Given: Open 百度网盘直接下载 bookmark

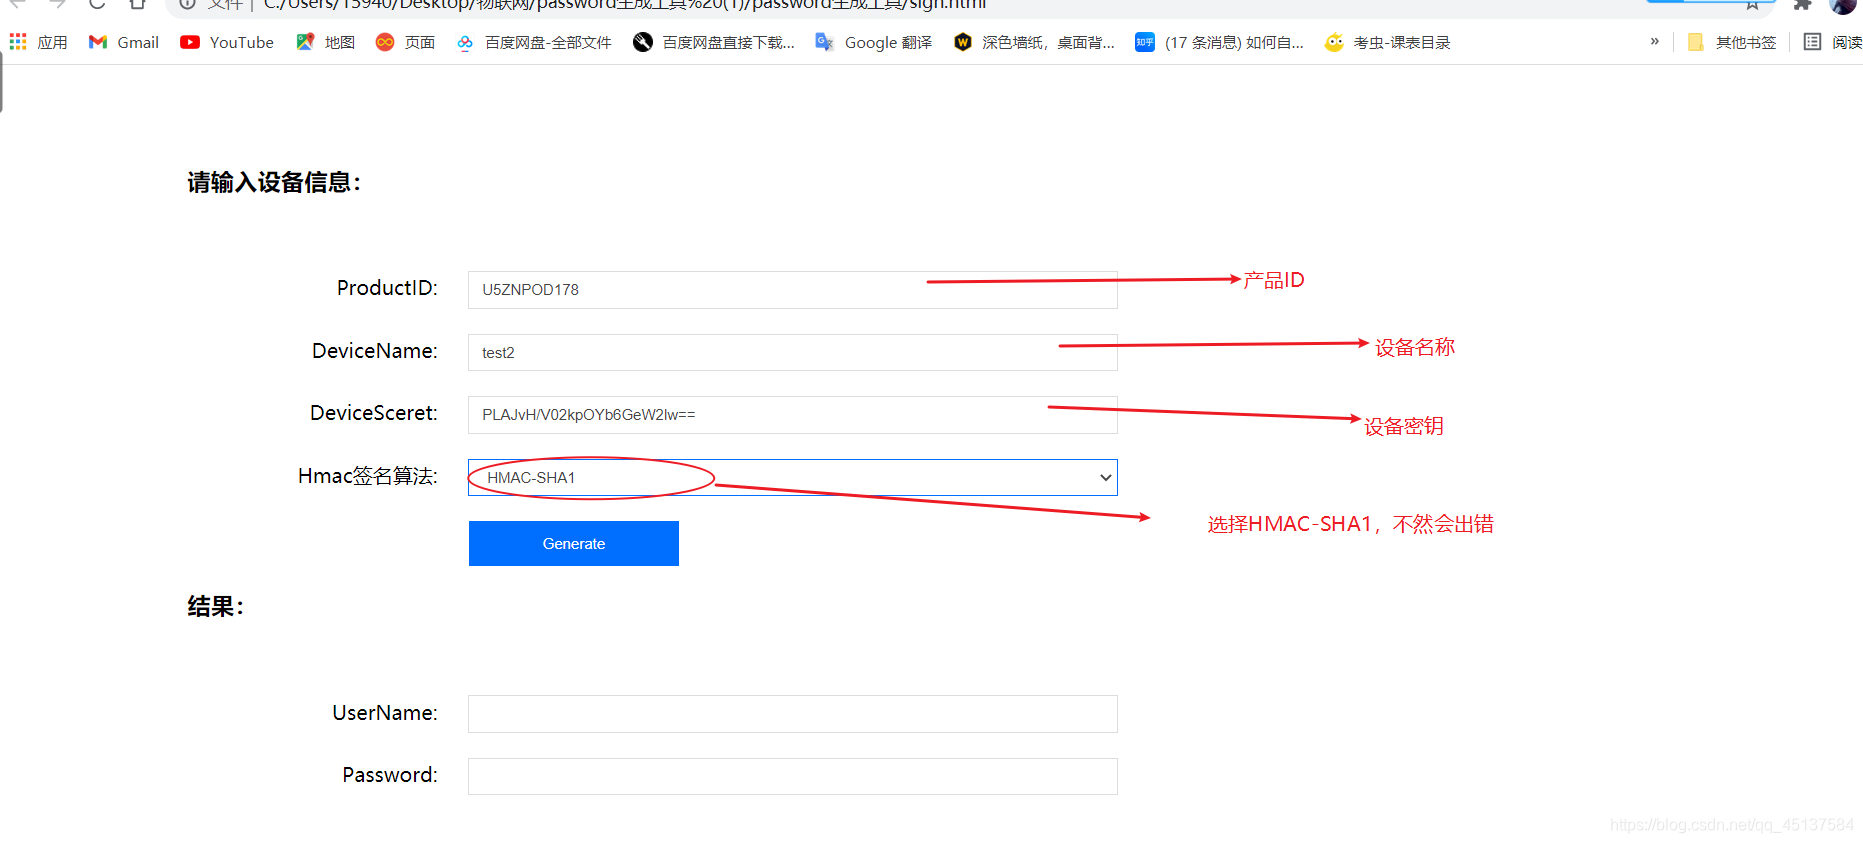Looking at the screenshot, I should [x=714, y=42].
